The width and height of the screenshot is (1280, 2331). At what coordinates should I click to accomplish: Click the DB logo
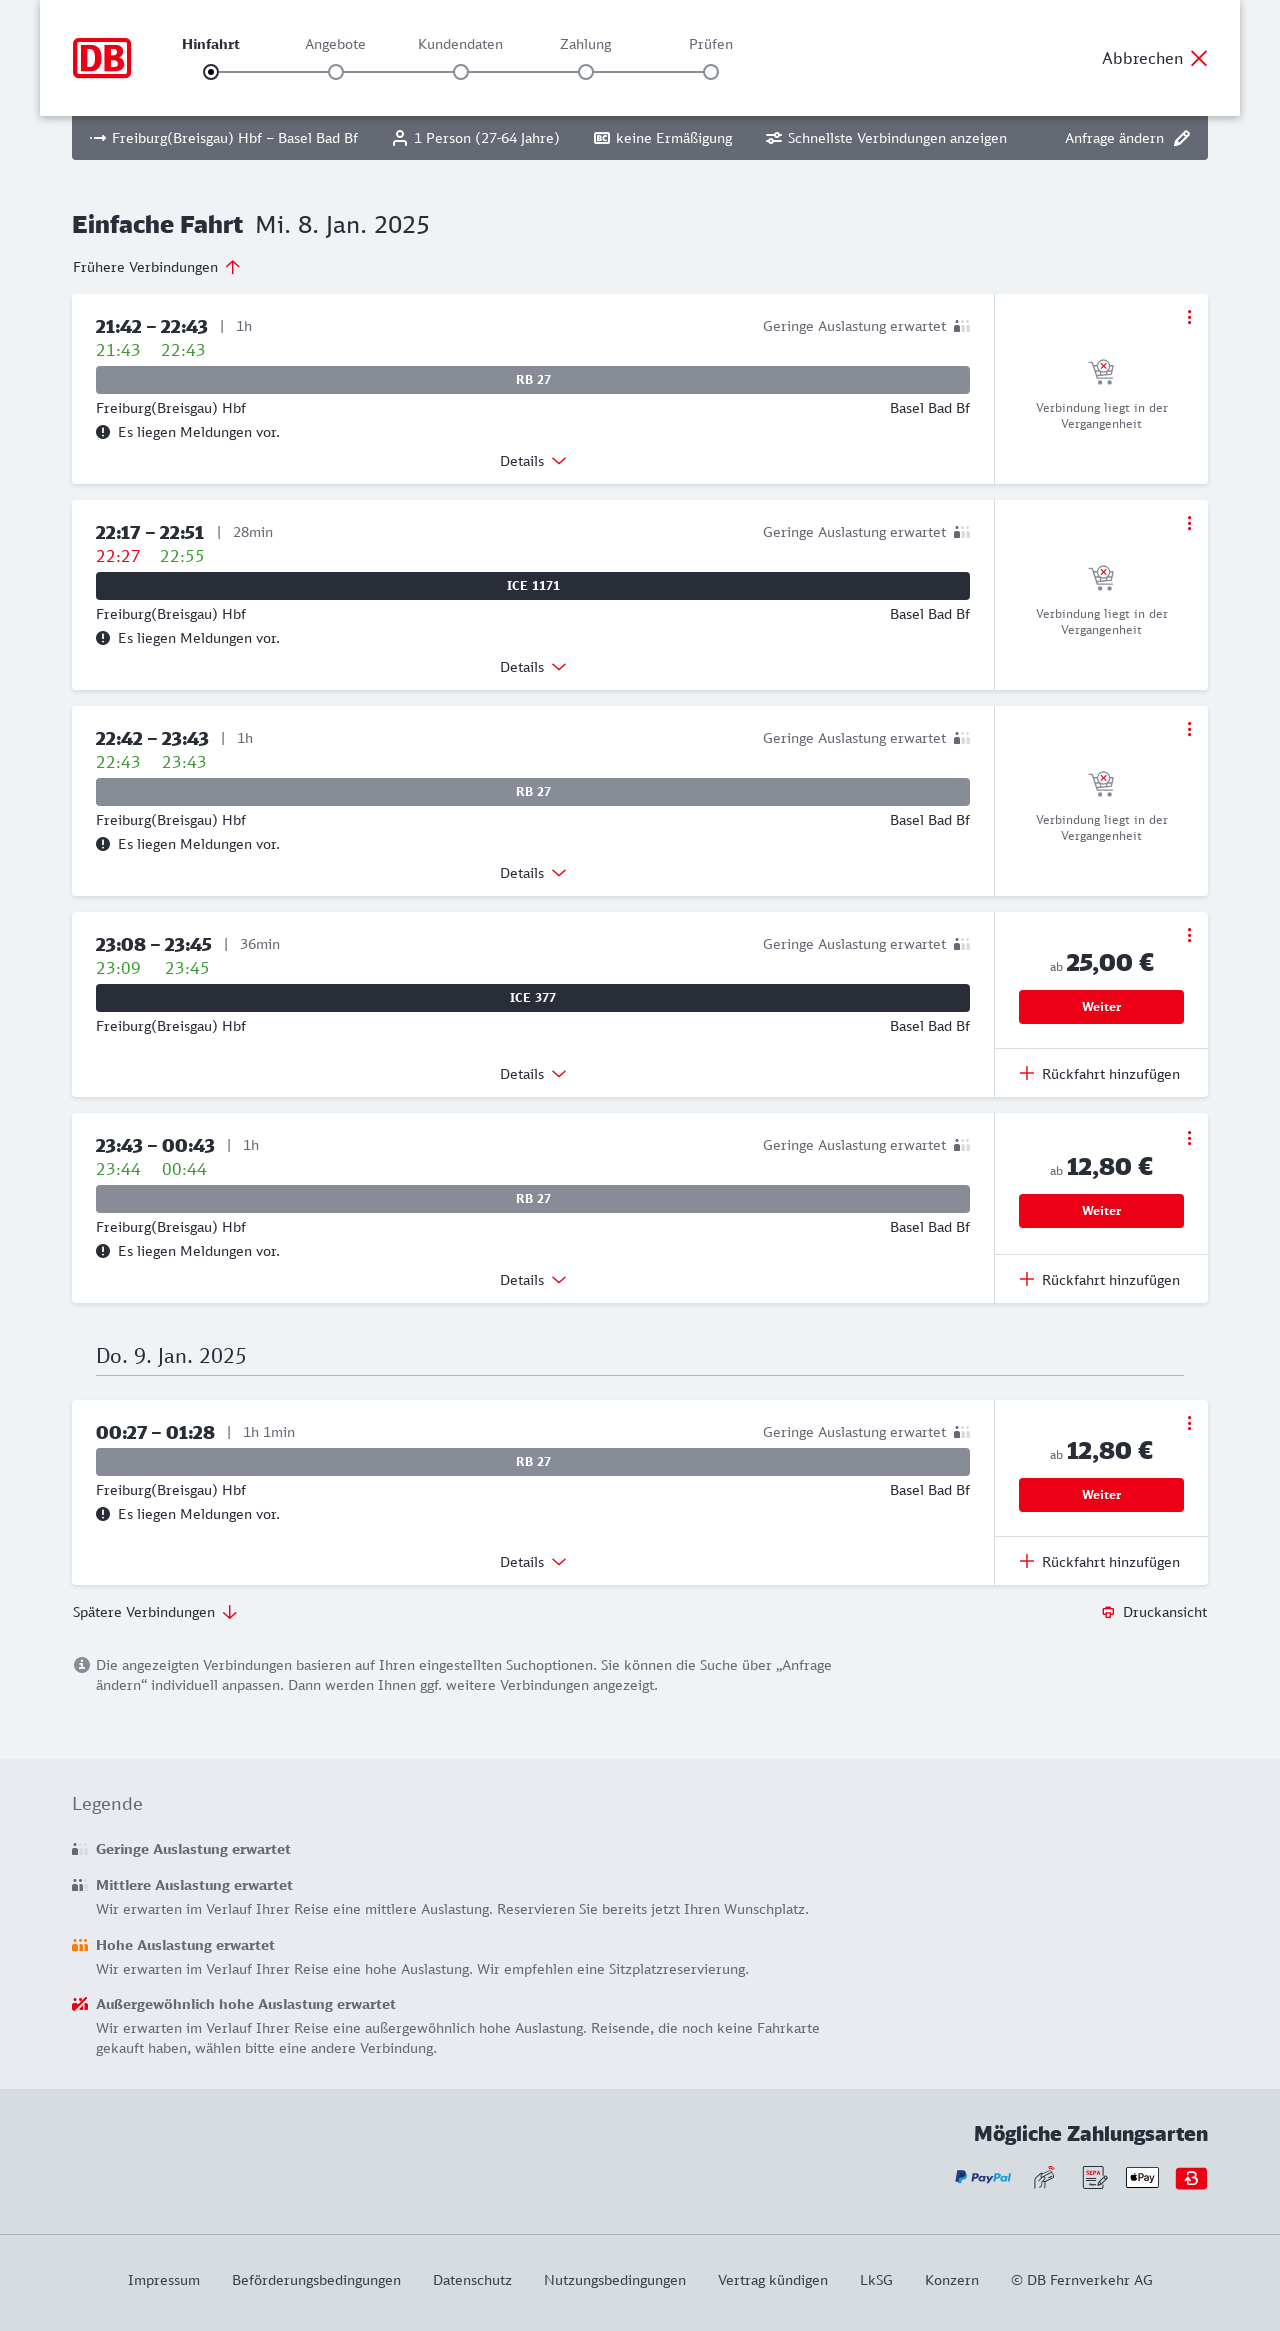tap(102, 58)
